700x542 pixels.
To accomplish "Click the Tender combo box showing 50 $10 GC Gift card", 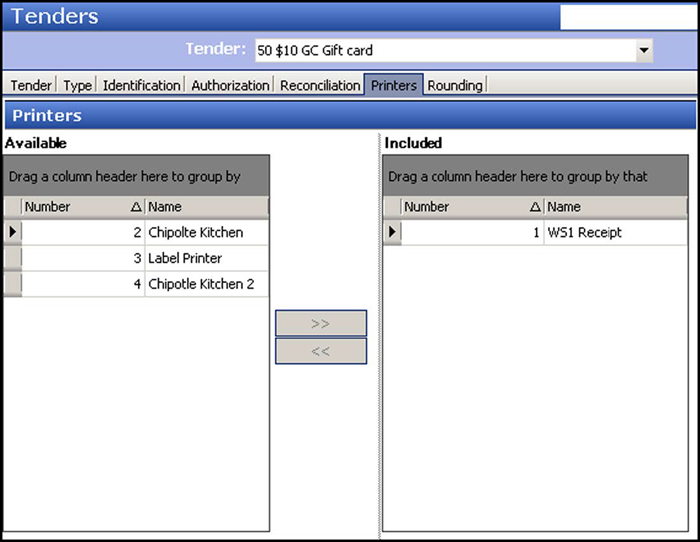I will pyautogui.click(x=454, y=50).
